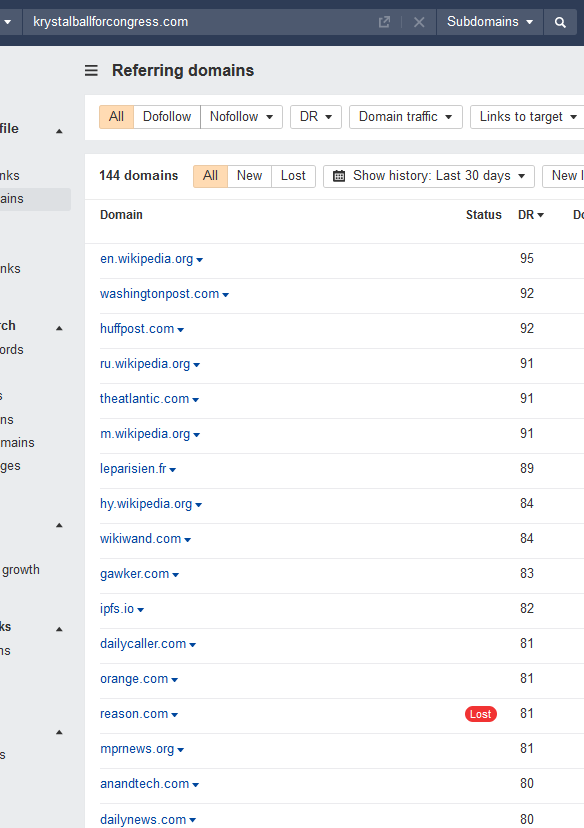
Task: Open the orange.com domain link
Action: coord(134,679)
